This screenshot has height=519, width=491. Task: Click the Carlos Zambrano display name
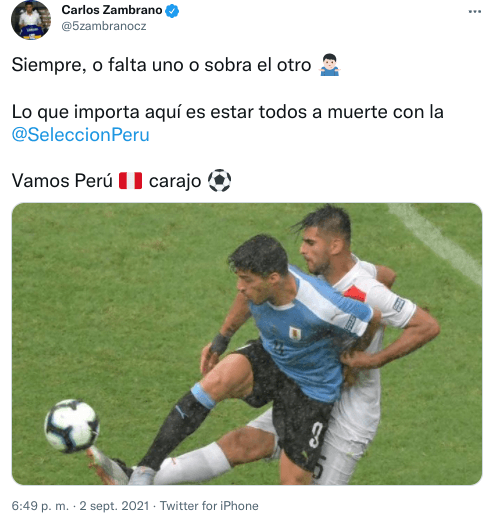112,10
